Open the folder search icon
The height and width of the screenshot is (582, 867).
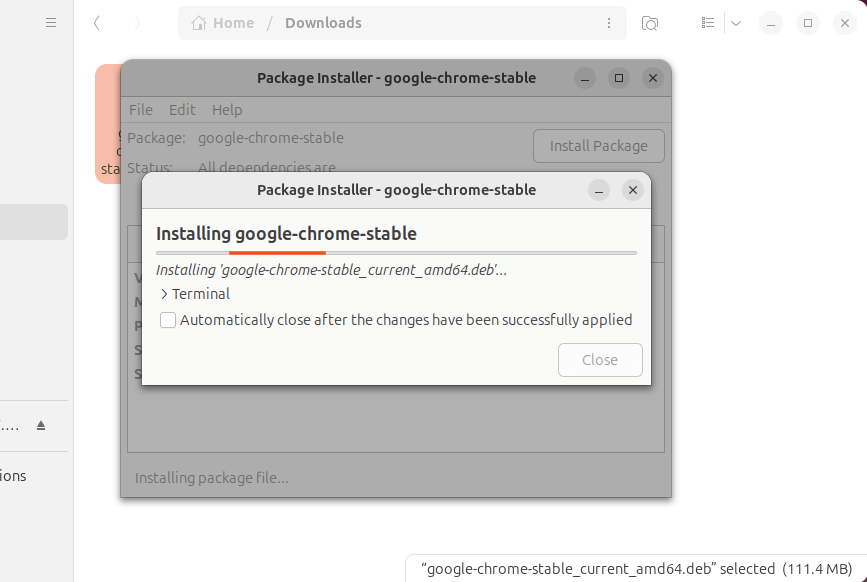pos(650,23)
